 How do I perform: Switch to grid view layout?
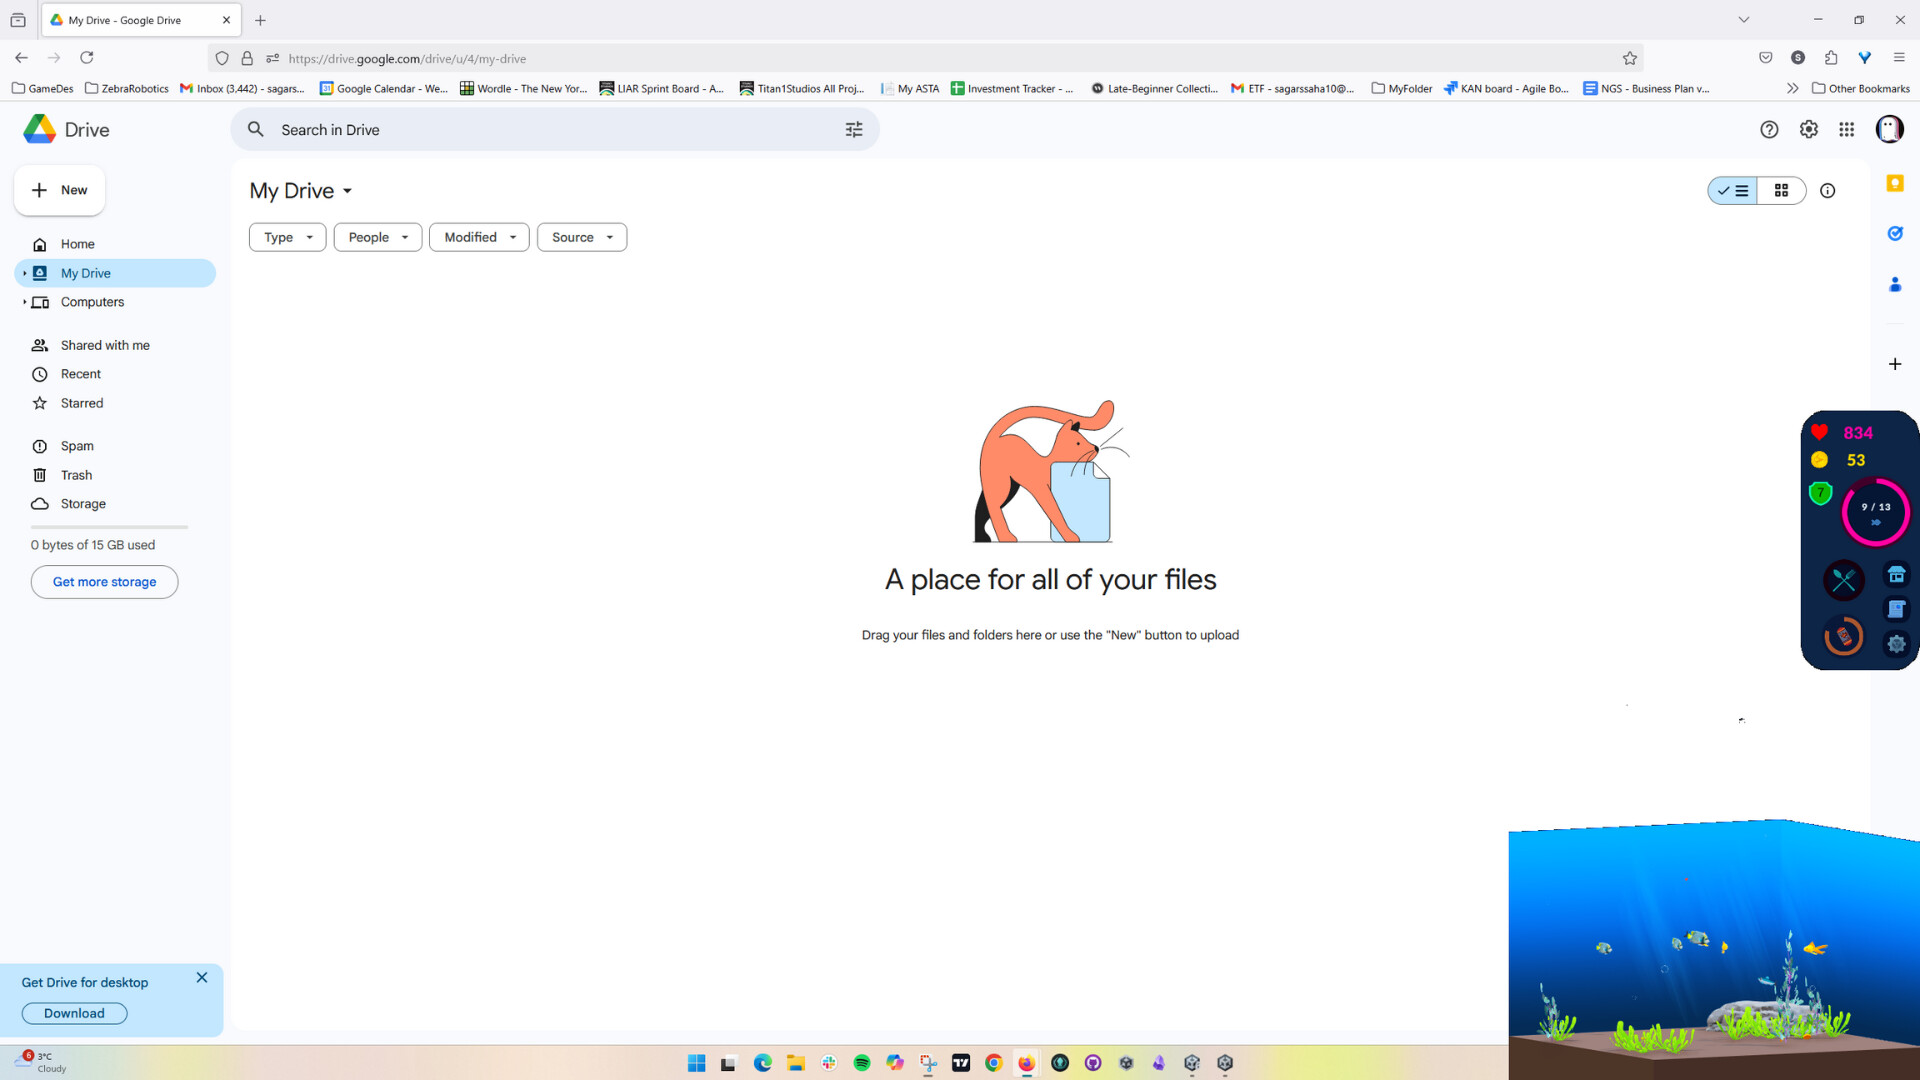pyautogui.click(x=1782, y=190)
